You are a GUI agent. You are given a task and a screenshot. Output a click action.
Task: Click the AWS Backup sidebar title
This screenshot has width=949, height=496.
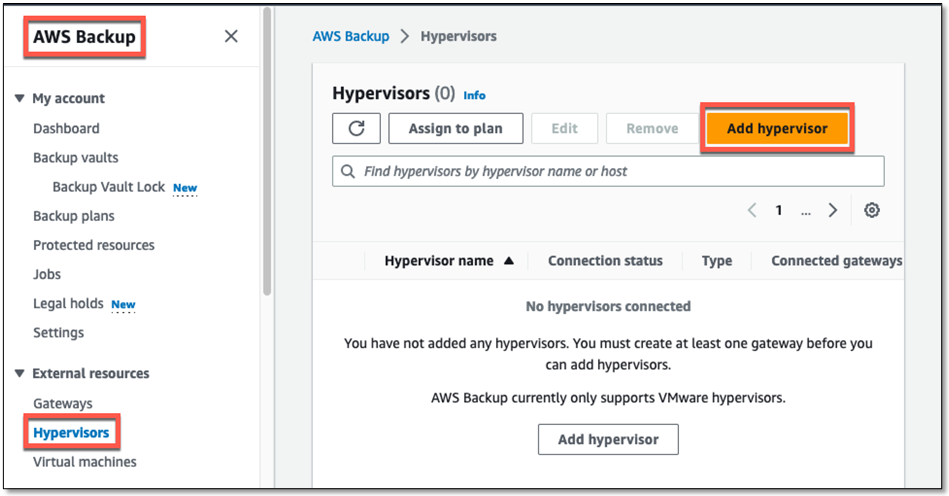click(84, 36)
